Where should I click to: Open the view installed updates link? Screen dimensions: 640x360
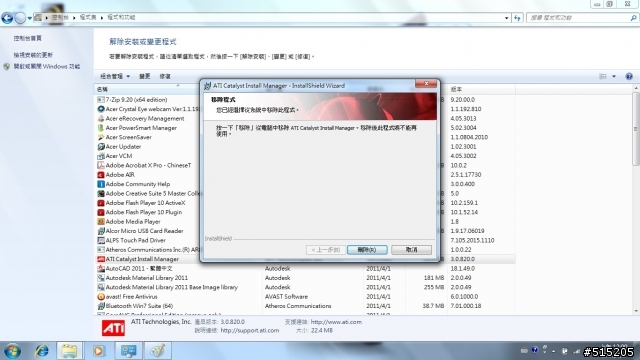(x=33, y=55)
